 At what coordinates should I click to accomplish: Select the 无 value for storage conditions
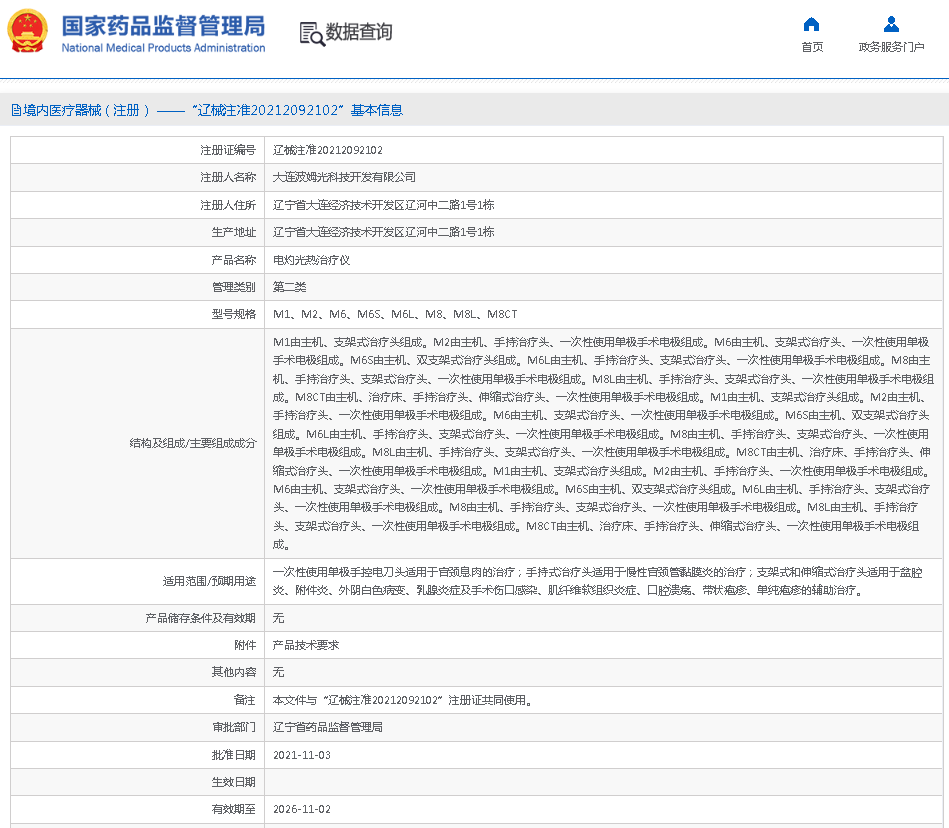pos(278,618)
